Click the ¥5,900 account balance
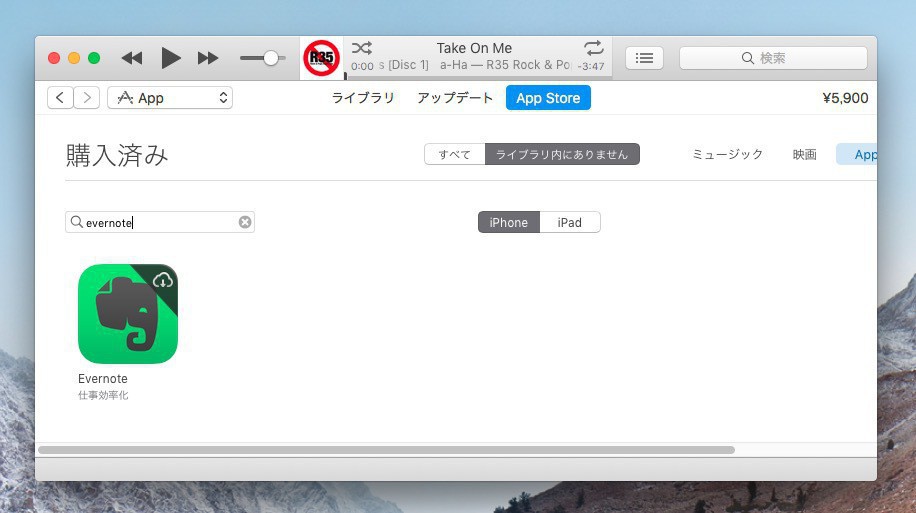Viewport: 916px width, 513px height. click(x=844, y=98)
